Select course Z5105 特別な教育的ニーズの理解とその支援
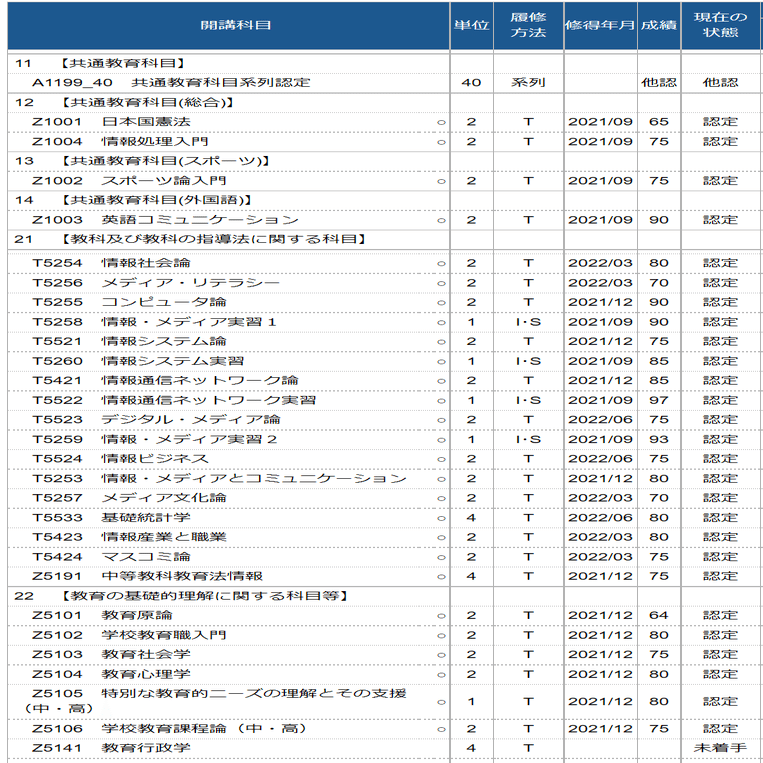 [x=216, y=701]
